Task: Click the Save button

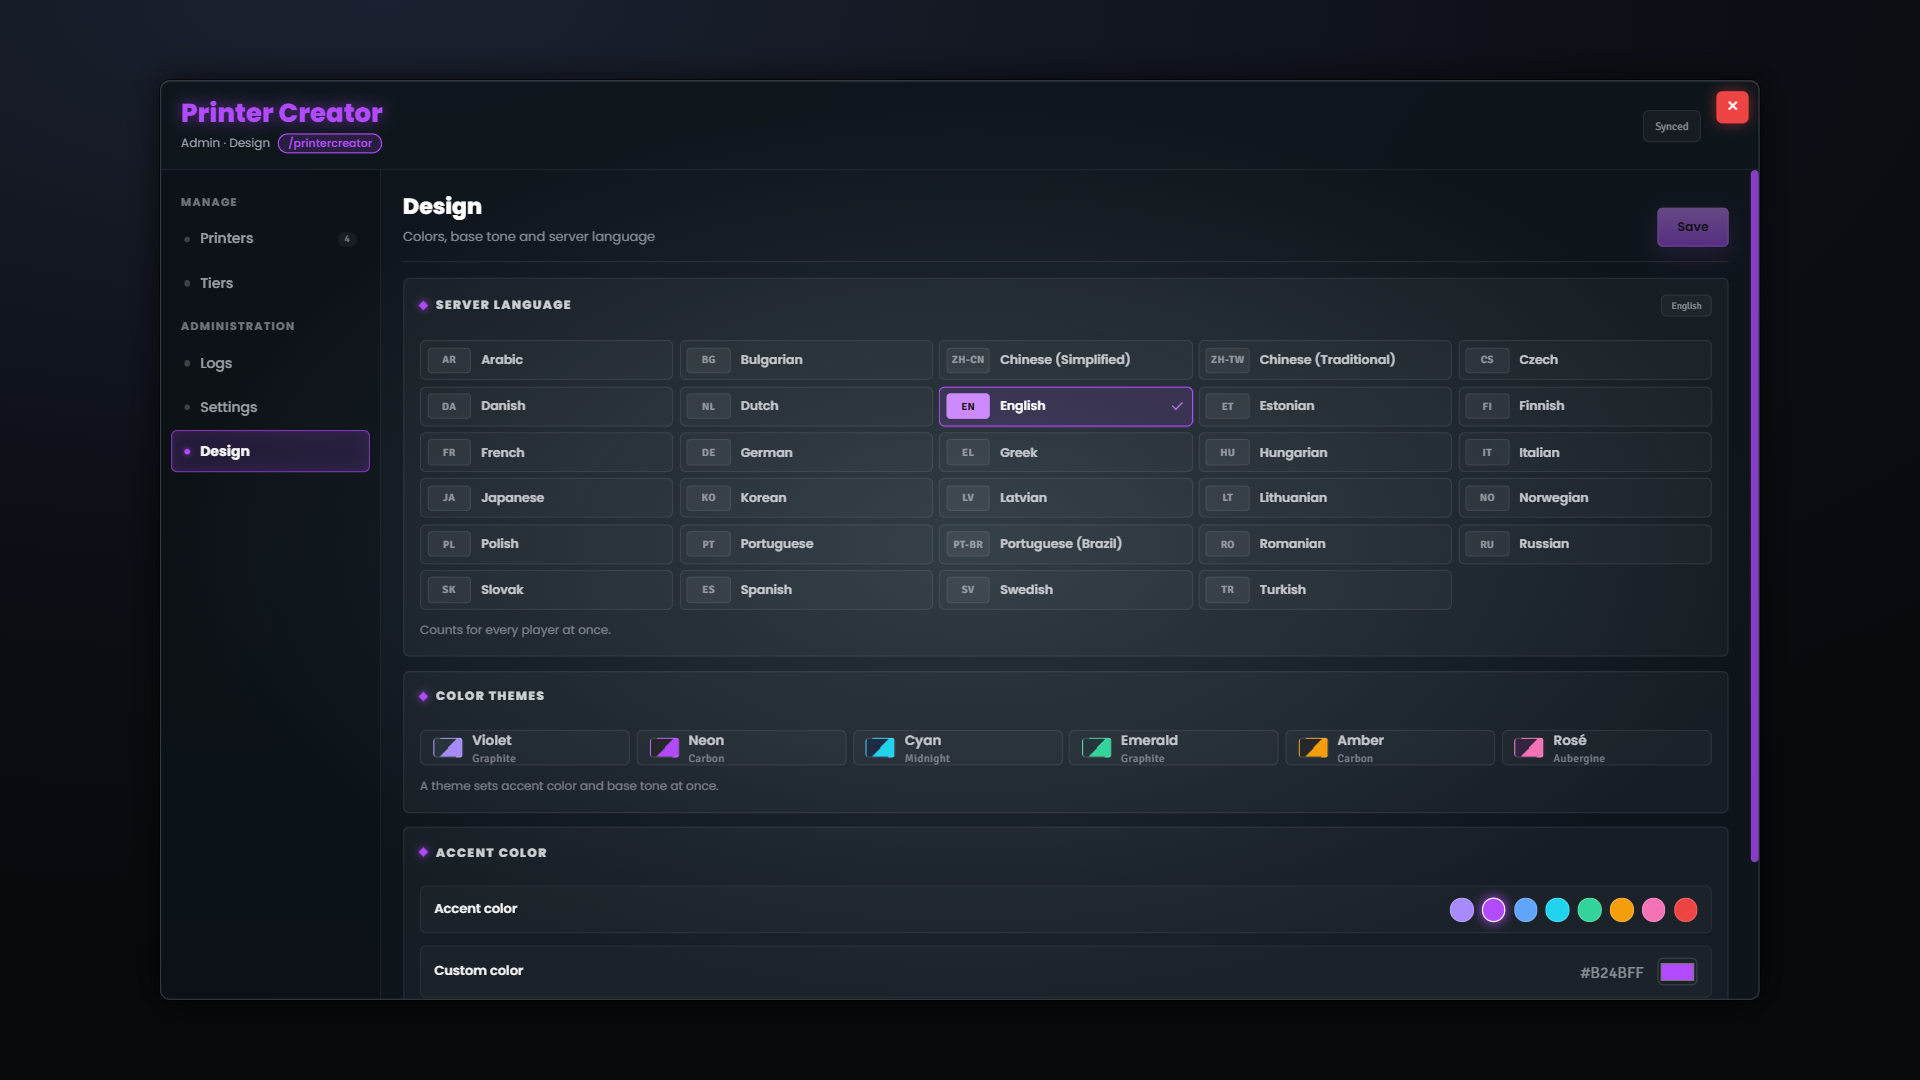Action: 1692,227
